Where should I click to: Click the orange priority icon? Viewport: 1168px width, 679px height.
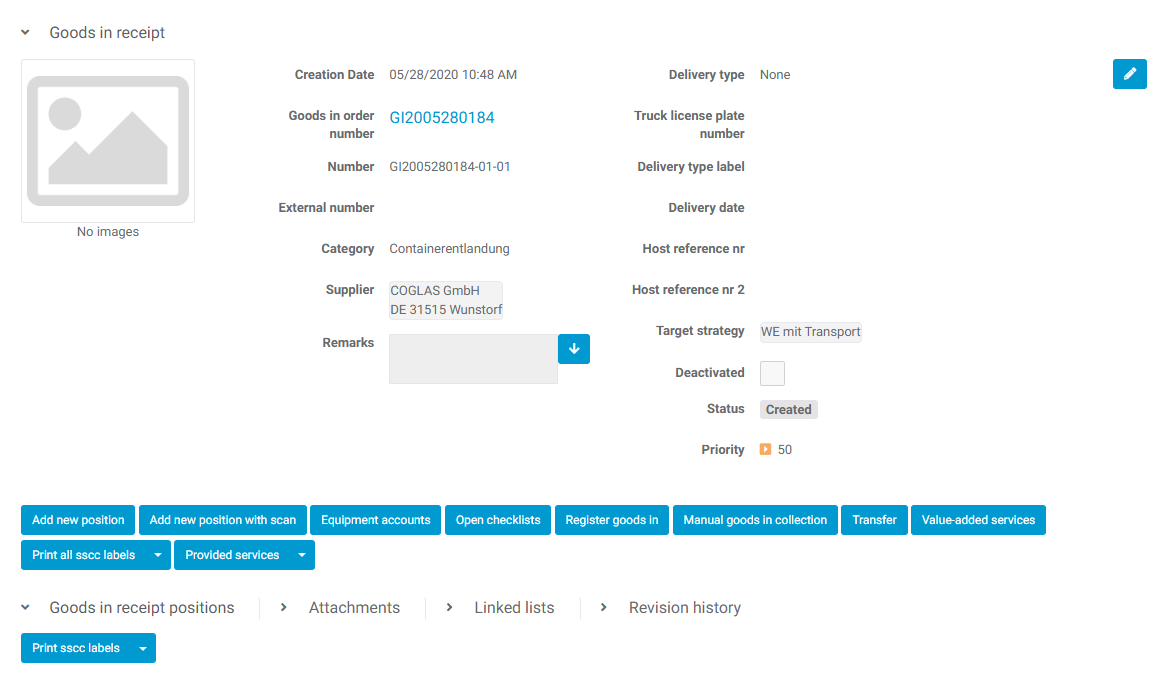[x=765, y=450]
